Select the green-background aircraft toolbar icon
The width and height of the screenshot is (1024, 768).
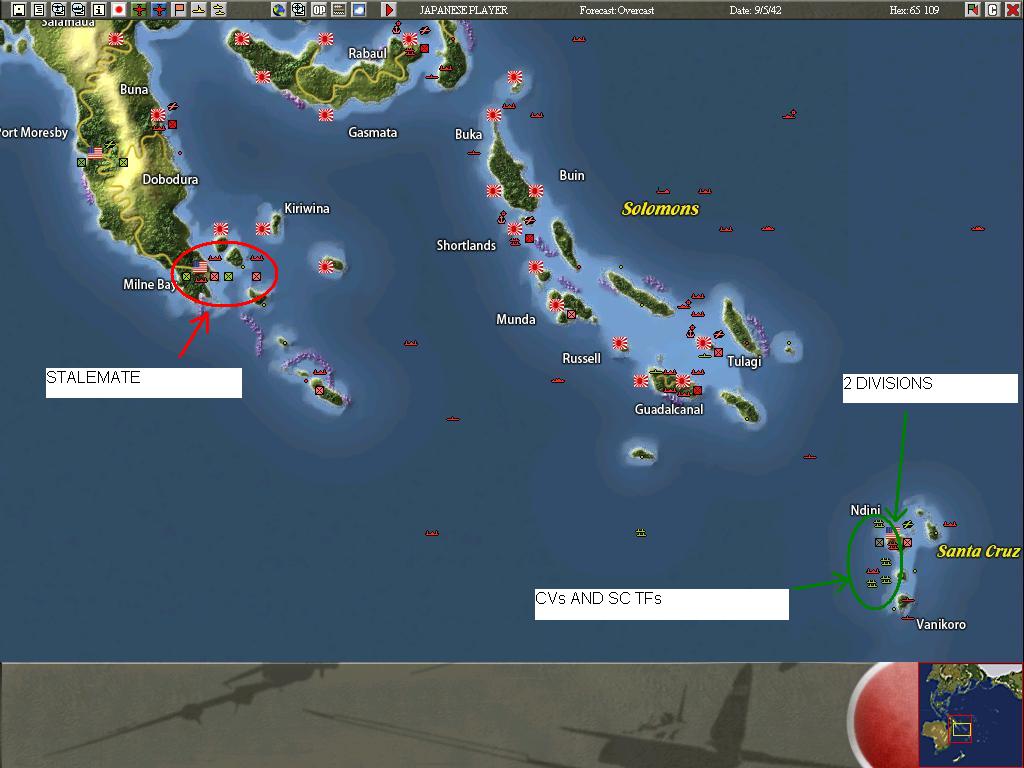pos(139,10)
